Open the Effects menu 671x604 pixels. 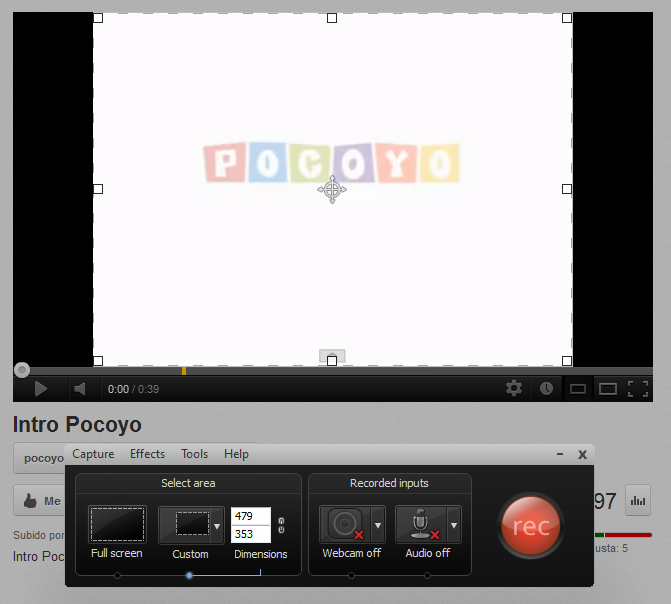click(x=147, y=454)
